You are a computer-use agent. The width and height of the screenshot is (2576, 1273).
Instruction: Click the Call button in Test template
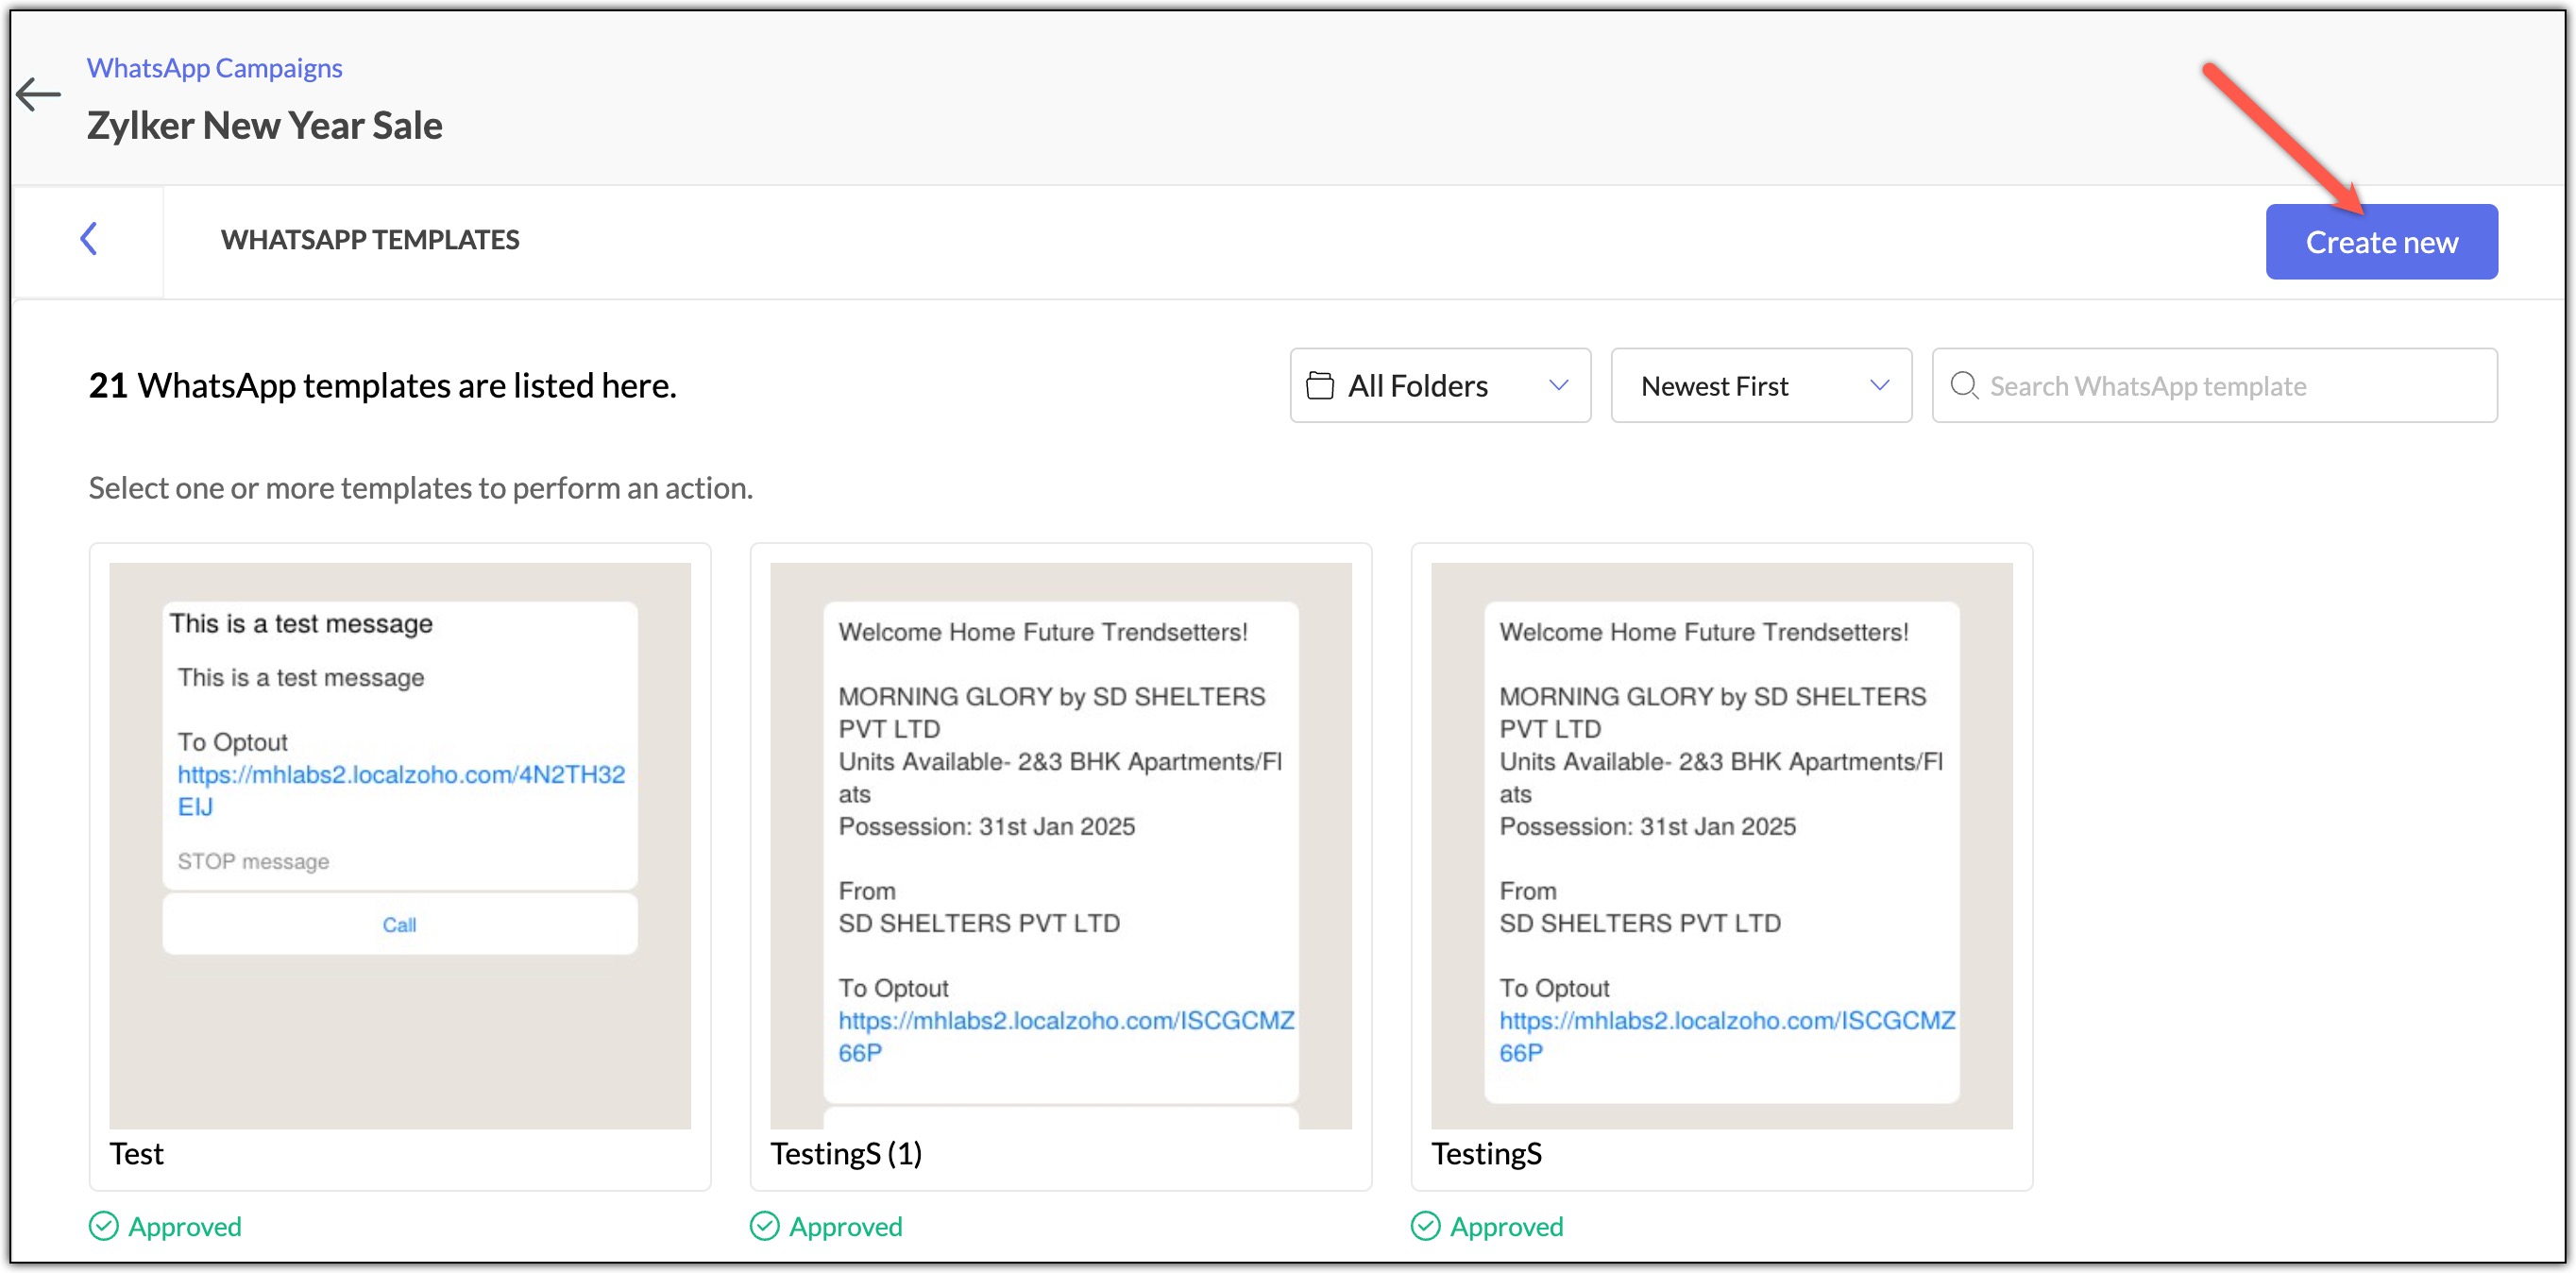coord(399,925)
